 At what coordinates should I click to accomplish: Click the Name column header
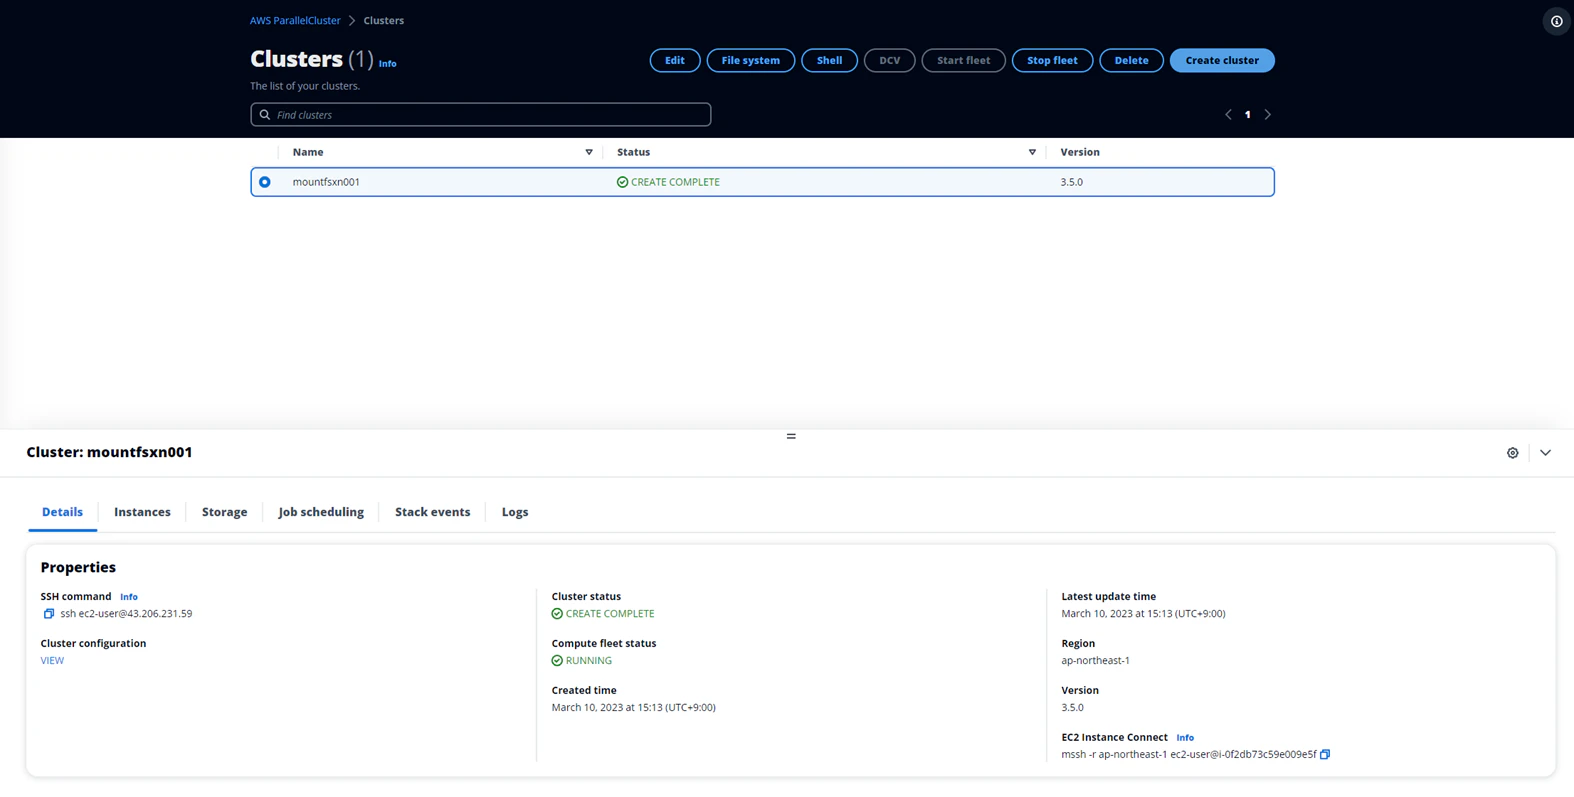point(308,152)
